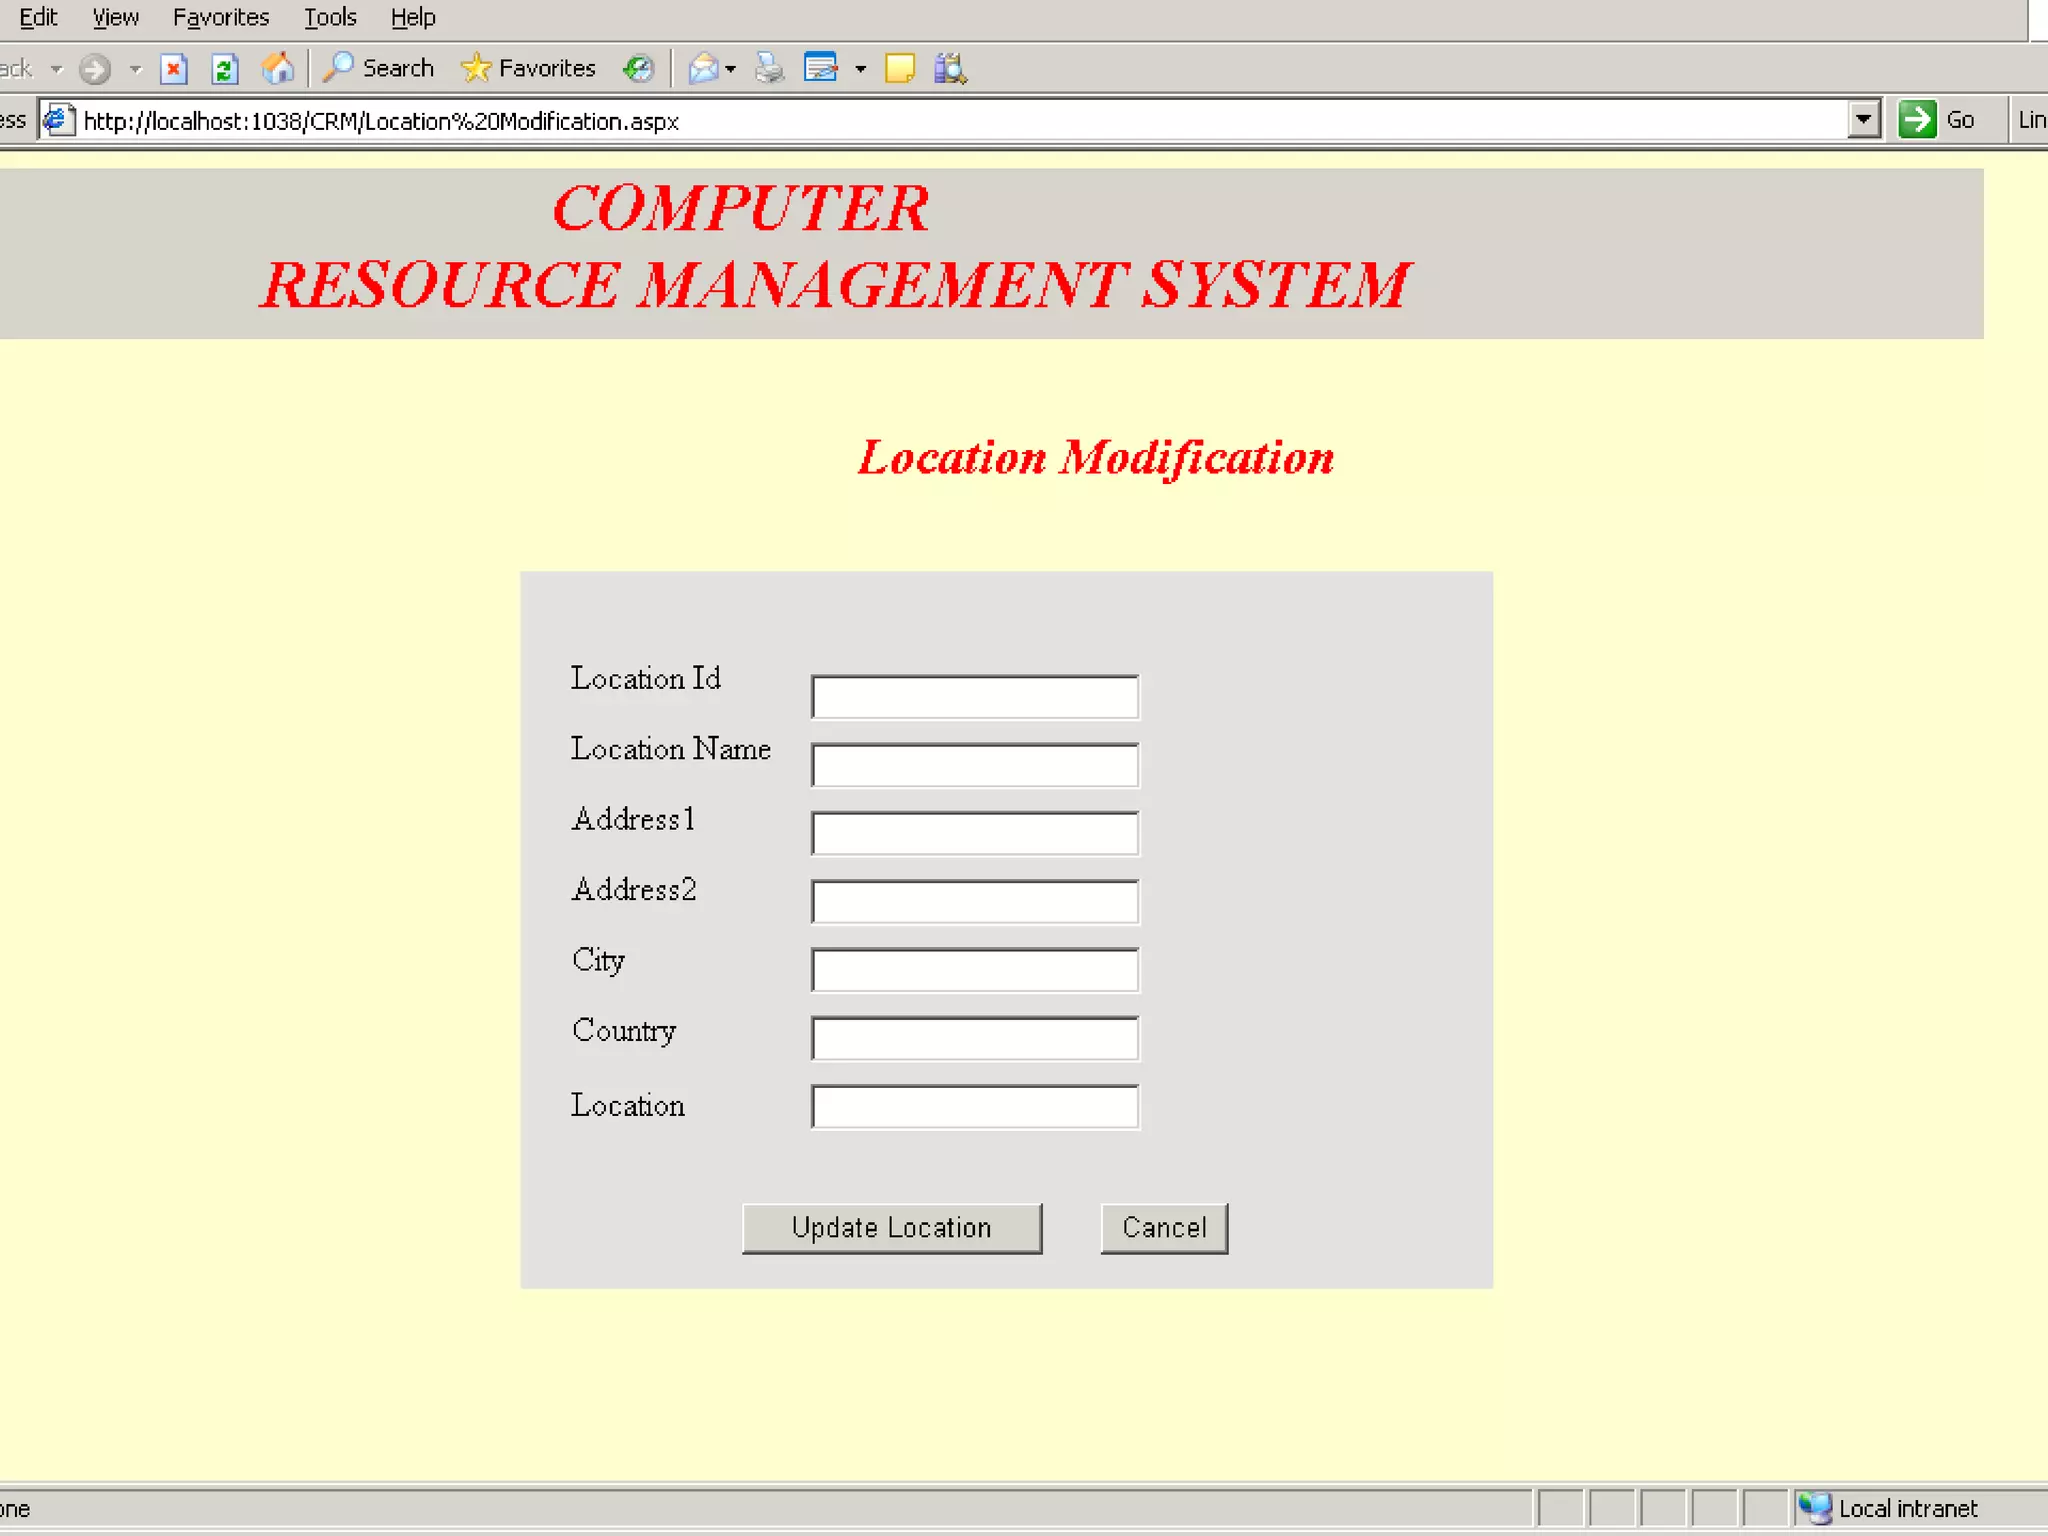Open the Tools menu
Viewport: 2048px width, 1536px height.
[x=330, y=17]
